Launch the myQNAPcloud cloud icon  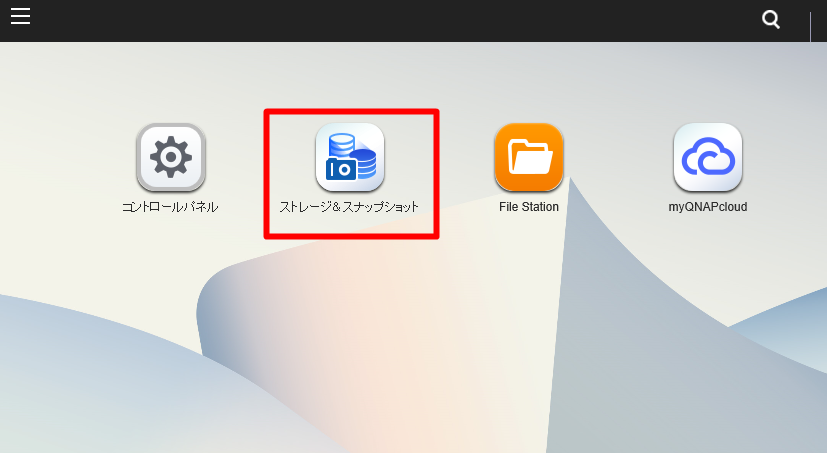[708, 157]
